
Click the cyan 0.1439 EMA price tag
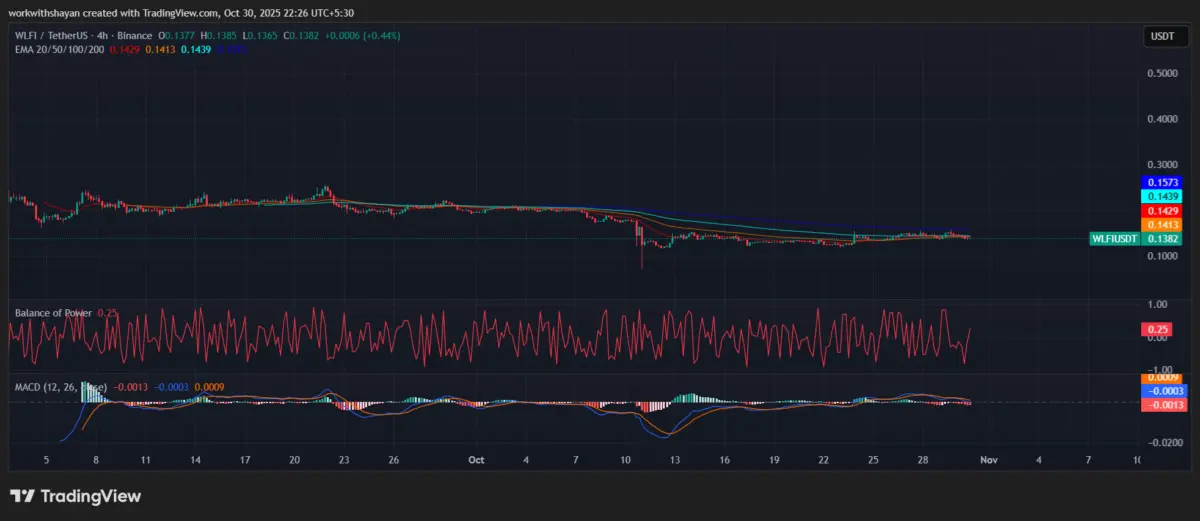(1161, 197)
